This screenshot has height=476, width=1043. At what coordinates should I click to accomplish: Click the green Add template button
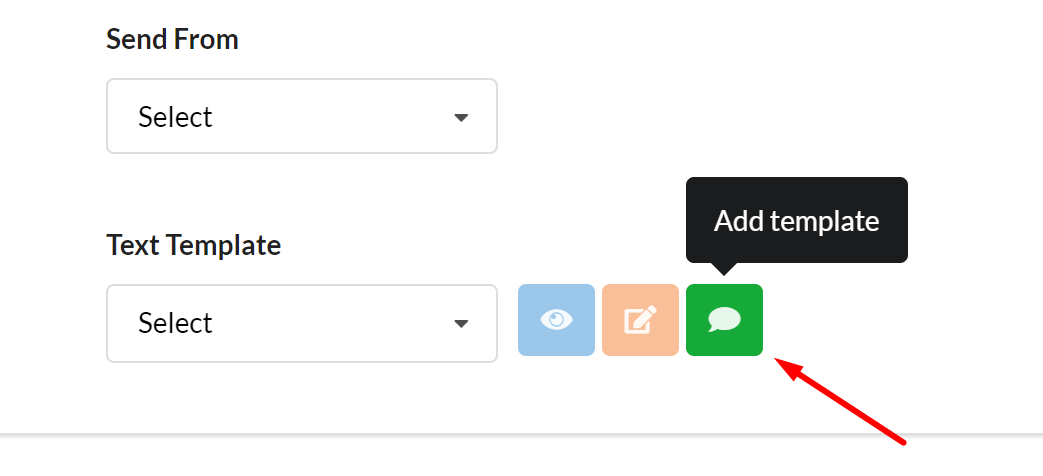coord(724,320)
